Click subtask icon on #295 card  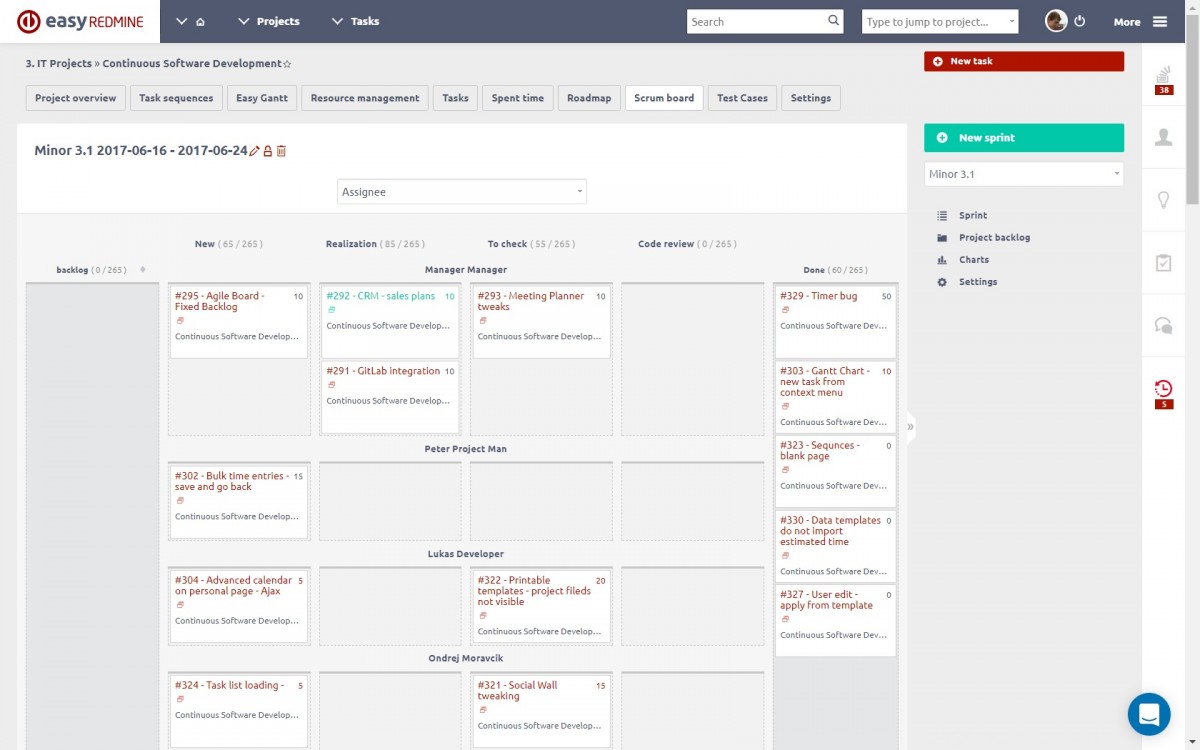180,321
